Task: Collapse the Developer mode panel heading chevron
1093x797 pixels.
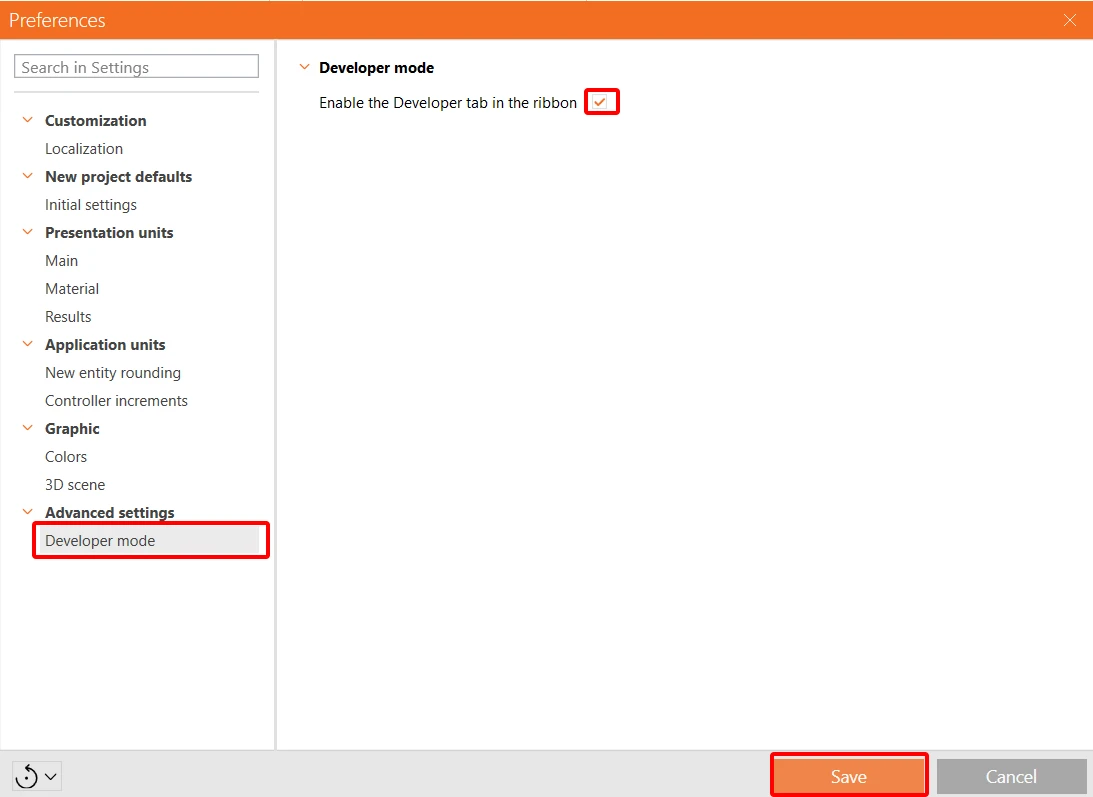Action: click(x=305, y=67)
